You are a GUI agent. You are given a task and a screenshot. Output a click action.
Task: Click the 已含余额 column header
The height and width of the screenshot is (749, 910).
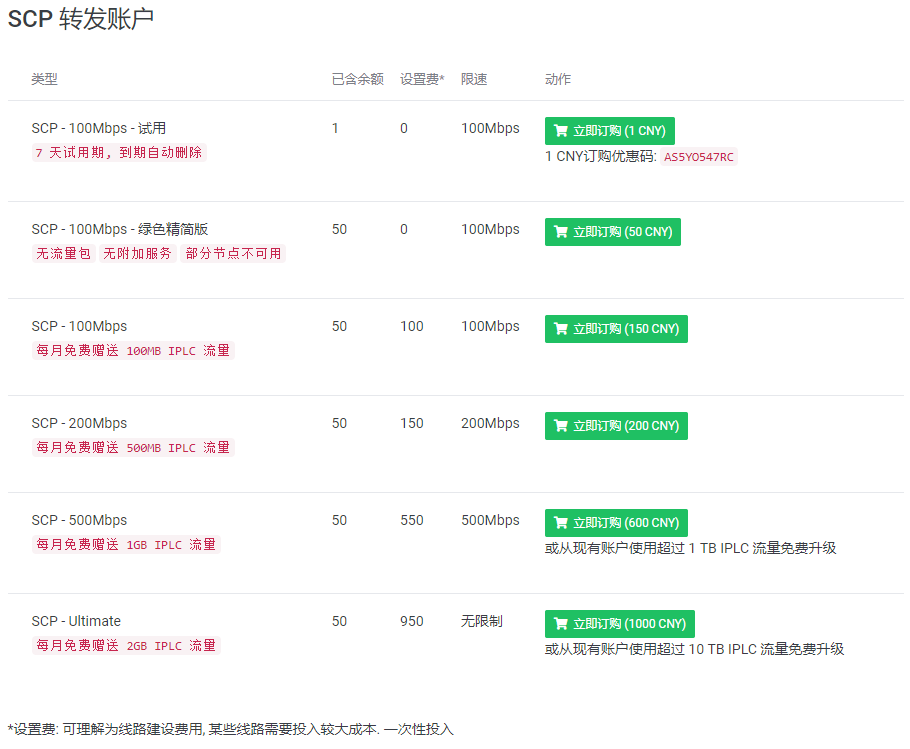pos(358,79)
